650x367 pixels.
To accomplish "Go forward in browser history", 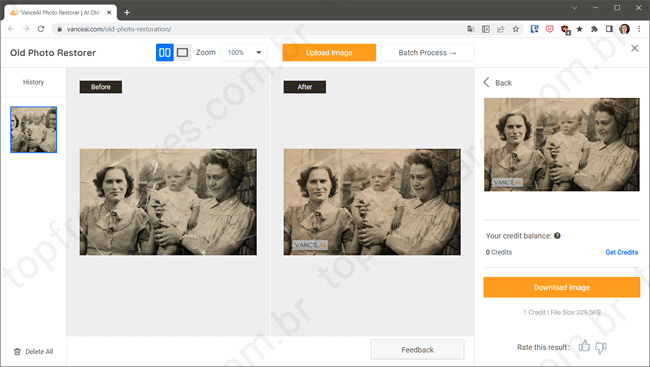I will pyautogui.click(x=26, y=29).
